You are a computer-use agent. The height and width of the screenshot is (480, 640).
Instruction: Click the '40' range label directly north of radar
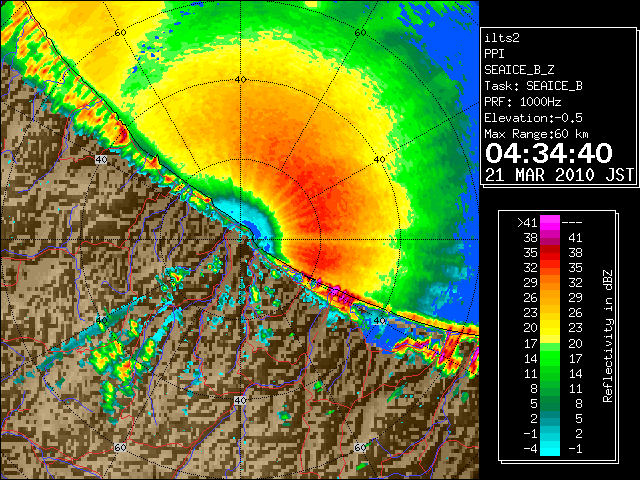(x=240, y=80)
